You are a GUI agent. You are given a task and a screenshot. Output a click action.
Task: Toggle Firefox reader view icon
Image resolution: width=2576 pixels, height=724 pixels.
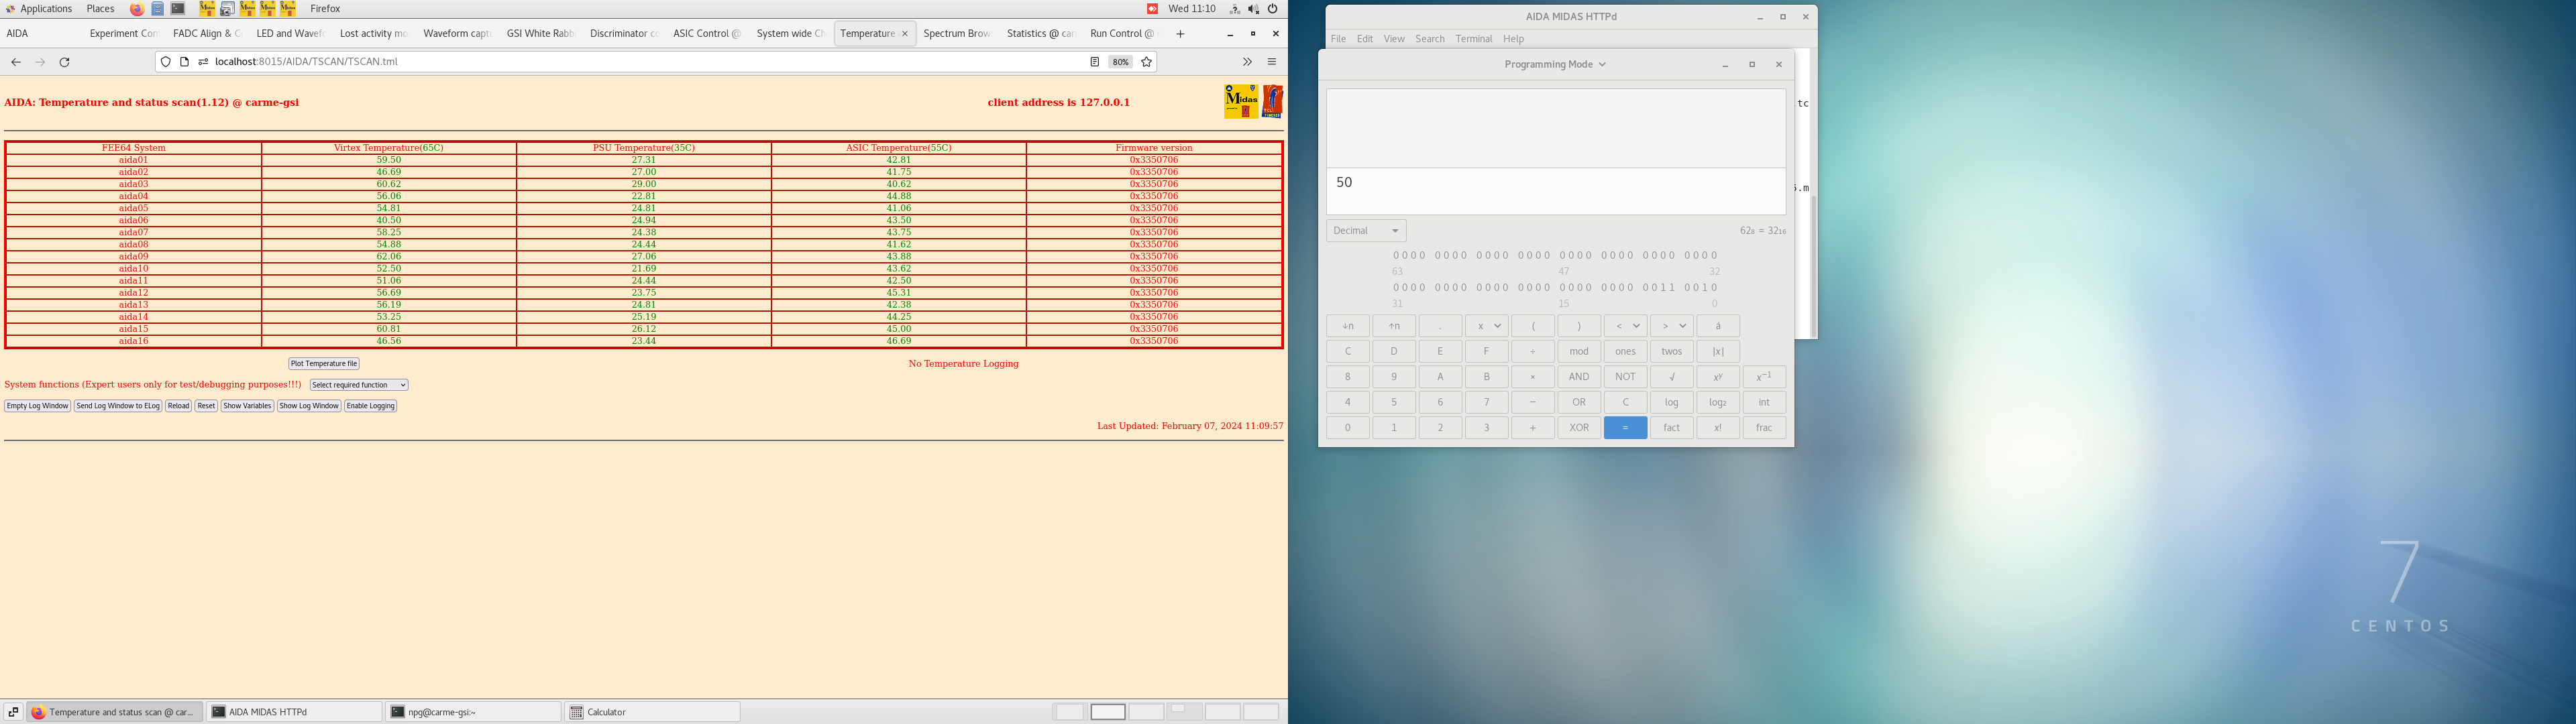tap(1094, 62)
